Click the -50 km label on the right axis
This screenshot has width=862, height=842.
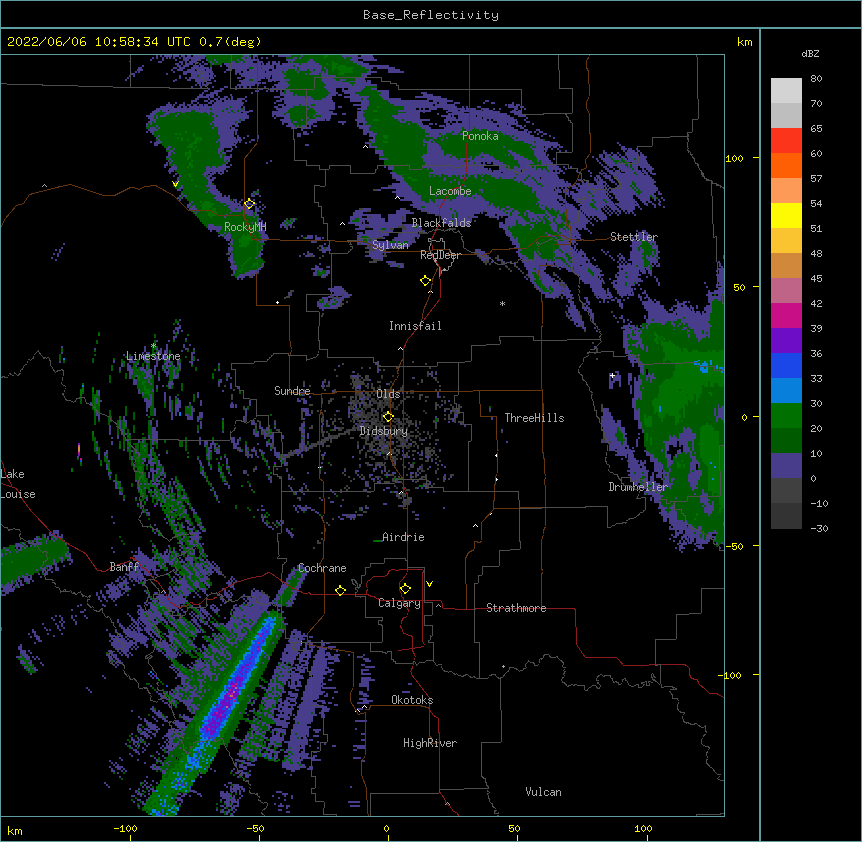coord(734,546)
